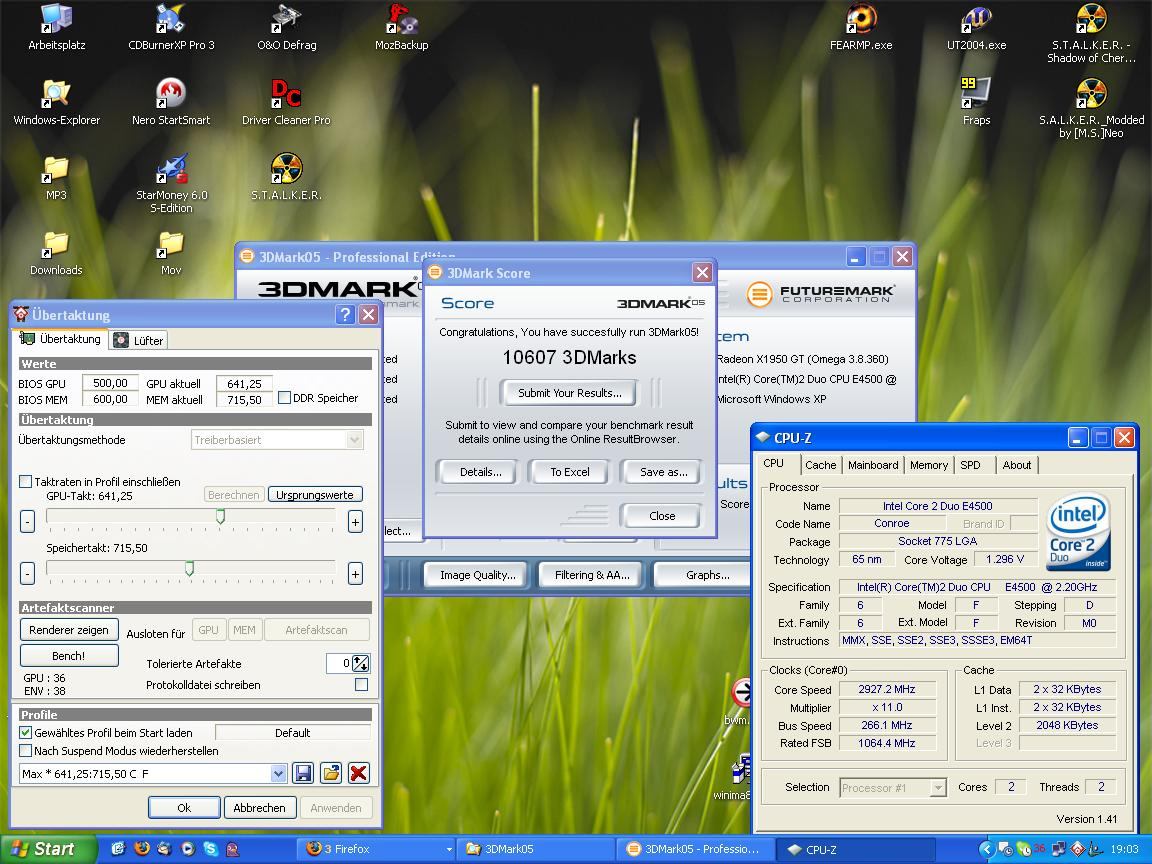Select S.A.L.K.E.R. Modded by Neo icon
Screen dimensions: 1152x864
click(x=1091, y=108)
